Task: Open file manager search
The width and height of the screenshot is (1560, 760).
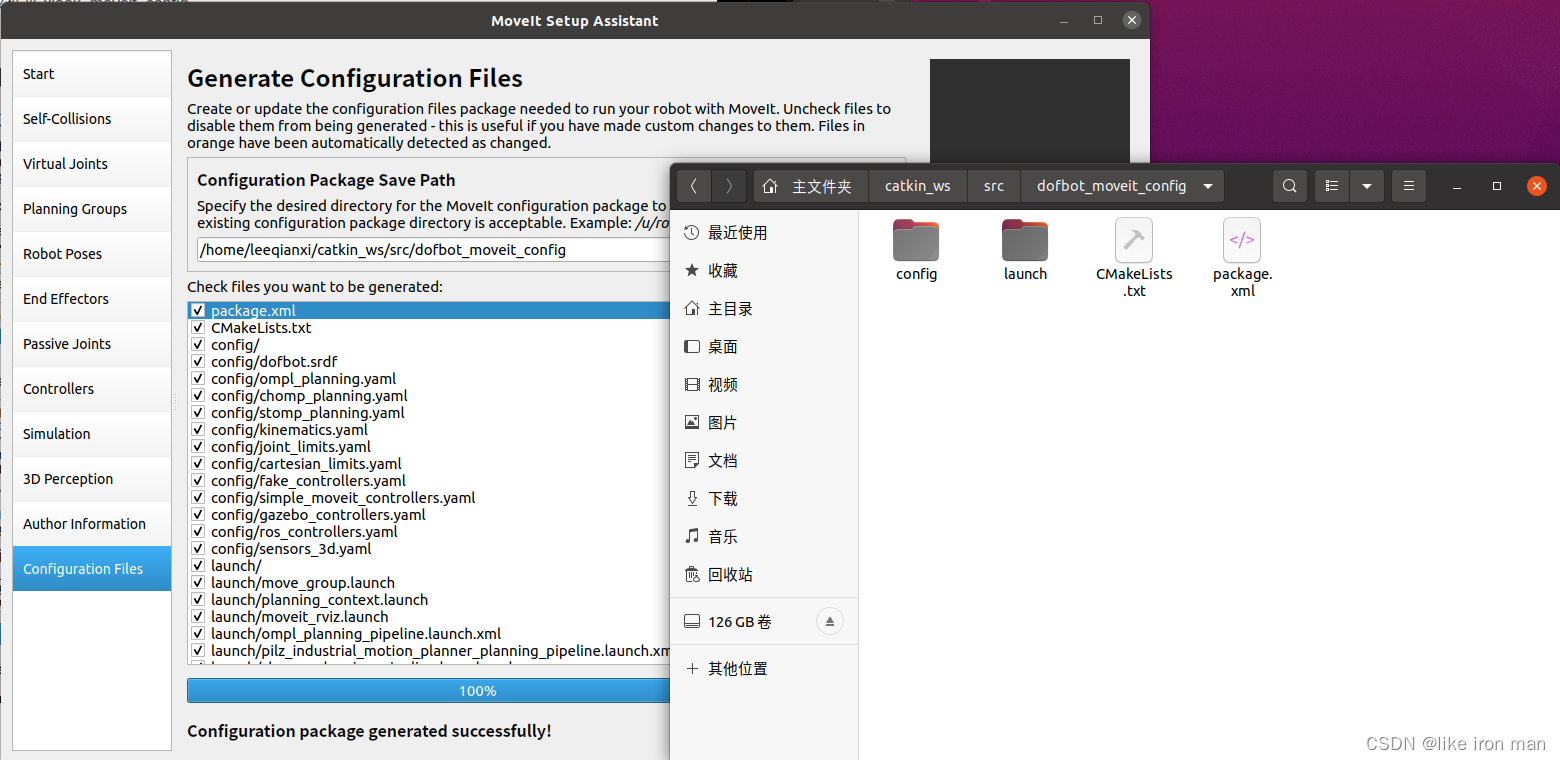Action: (x=1290, y=186)
